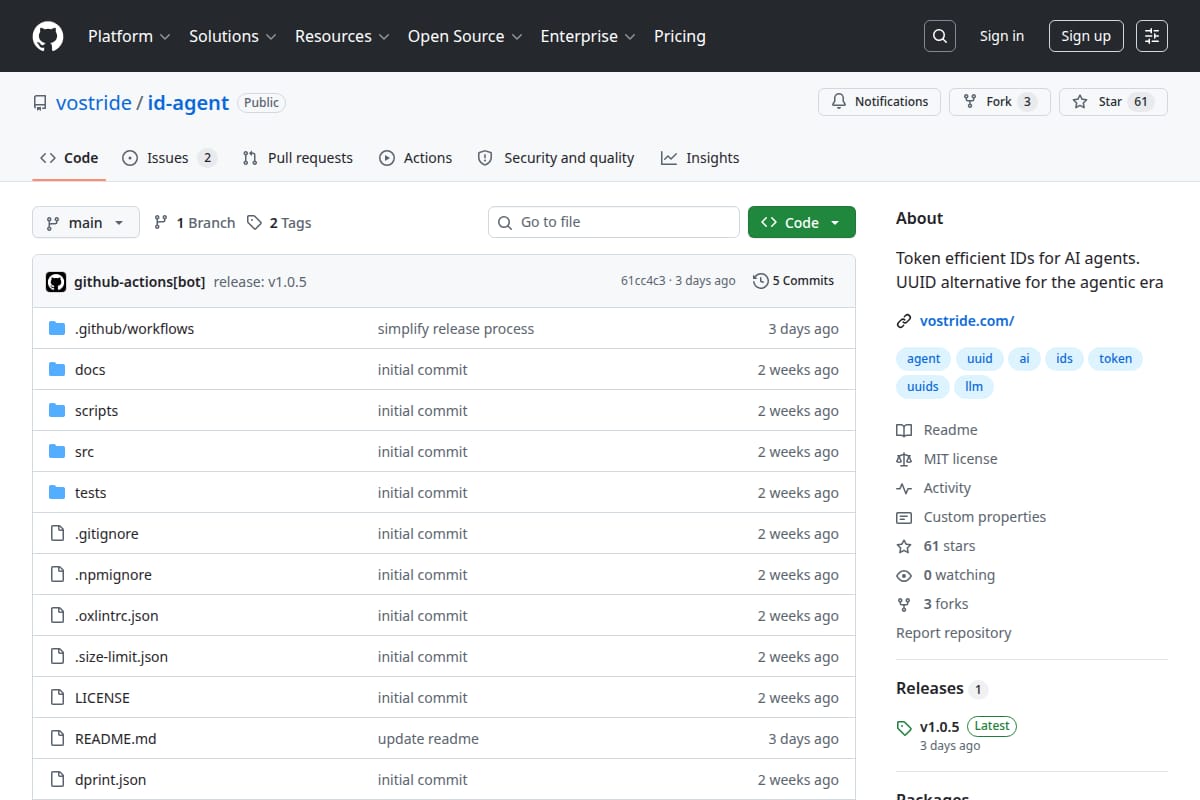Click the GitHub logo icon
The image size is (1200, 800).
48,36
